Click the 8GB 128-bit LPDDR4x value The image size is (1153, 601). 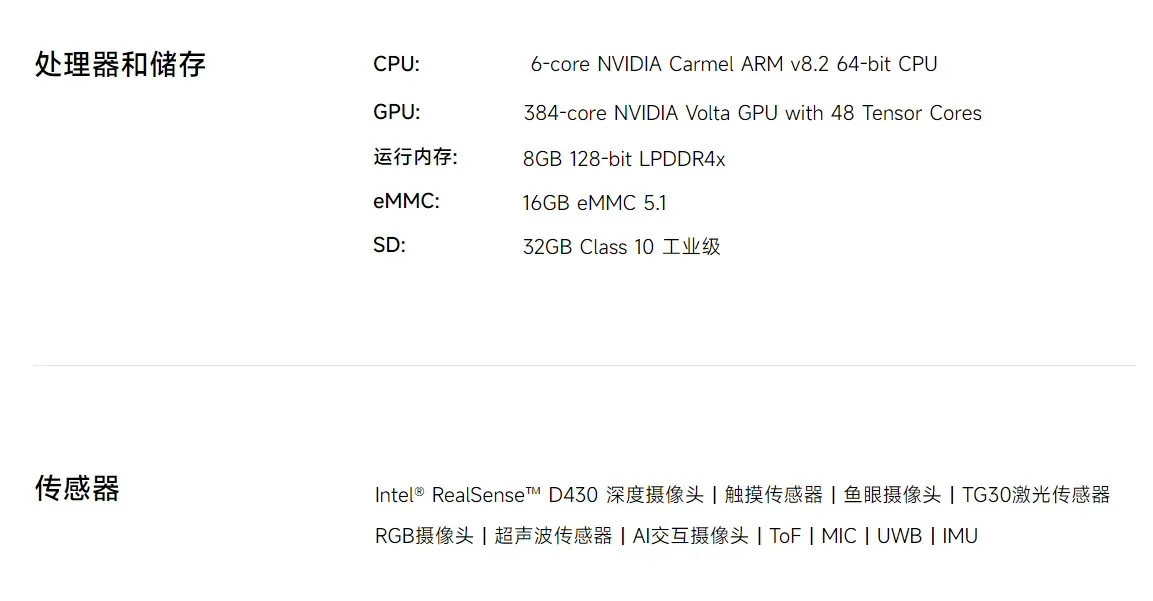[x=624, y=159]
